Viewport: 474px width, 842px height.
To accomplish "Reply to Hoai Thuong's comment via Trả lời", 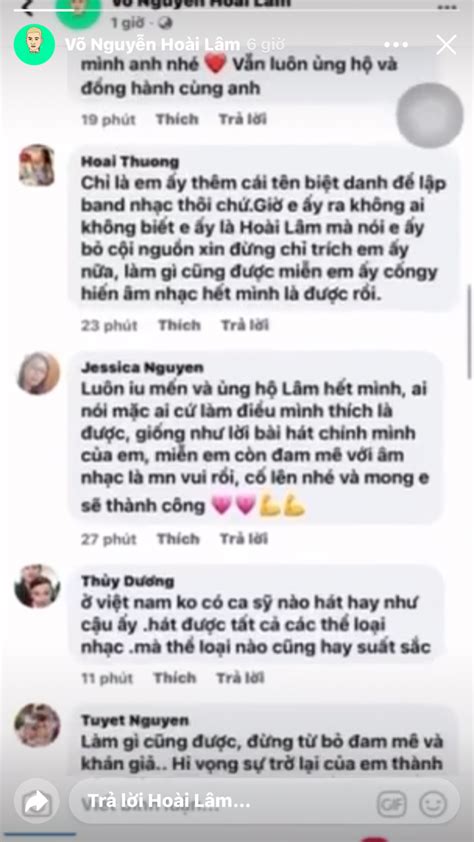I will [x=245, y=325].
